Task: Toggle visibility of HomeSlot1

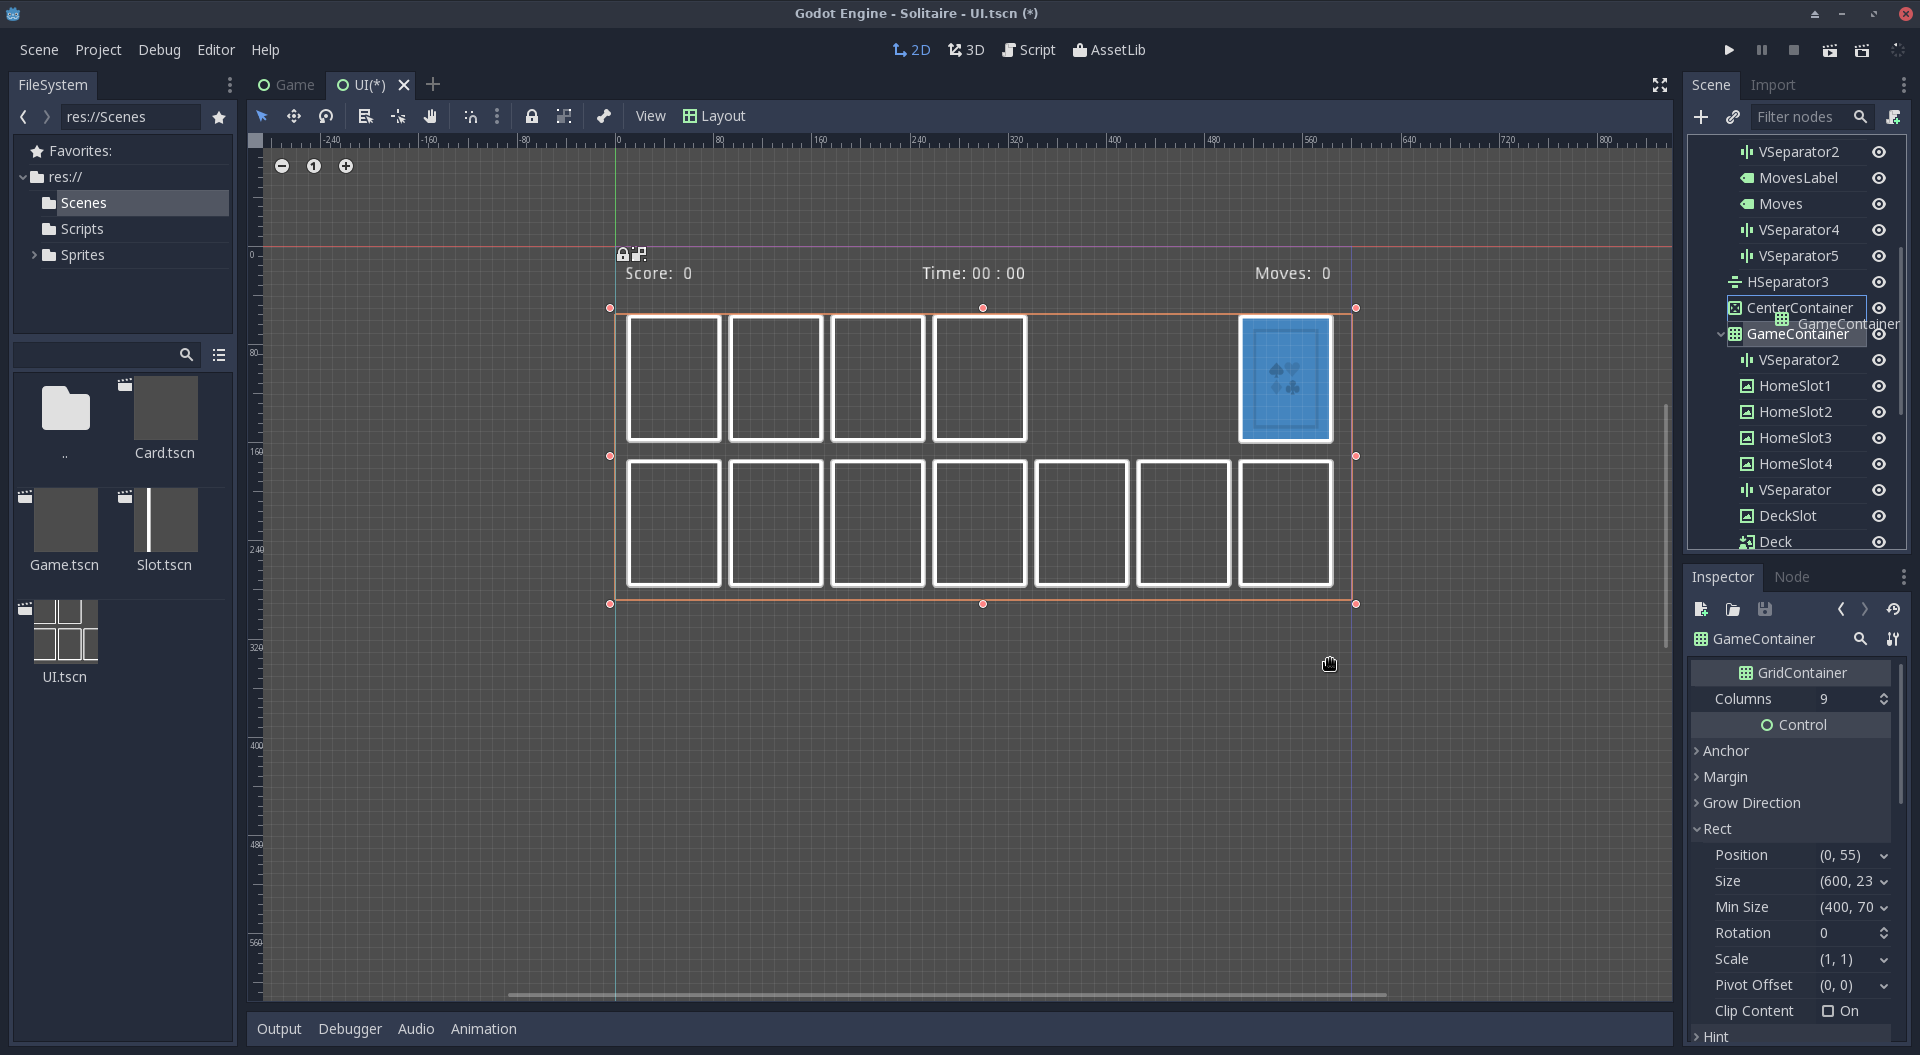Action: [x=1879, y=386]
